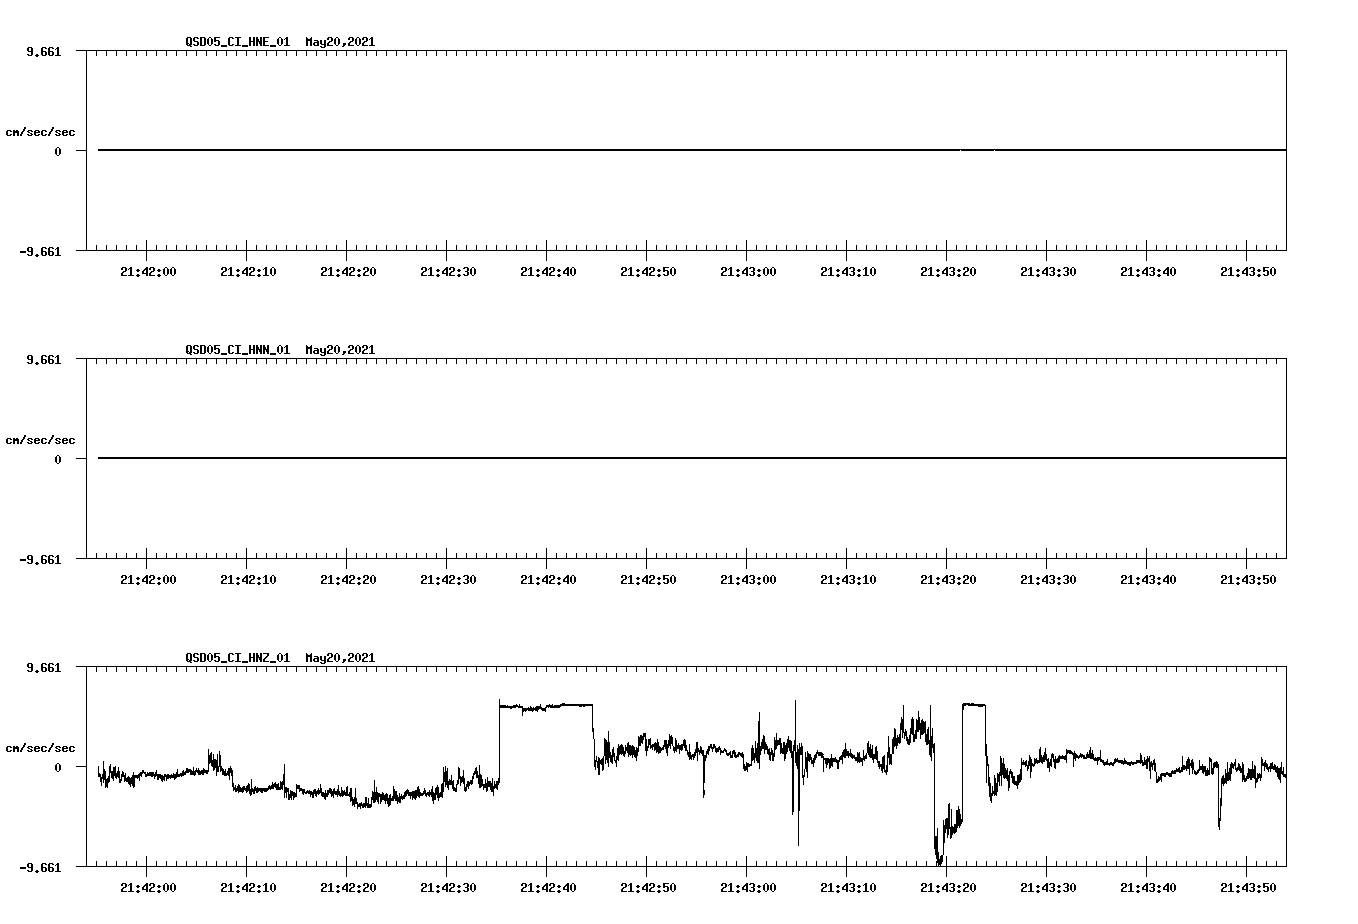Click the 21:43:20 time label under HNN chart
This screenshot has height=924, width=1358.
(948, 579)
